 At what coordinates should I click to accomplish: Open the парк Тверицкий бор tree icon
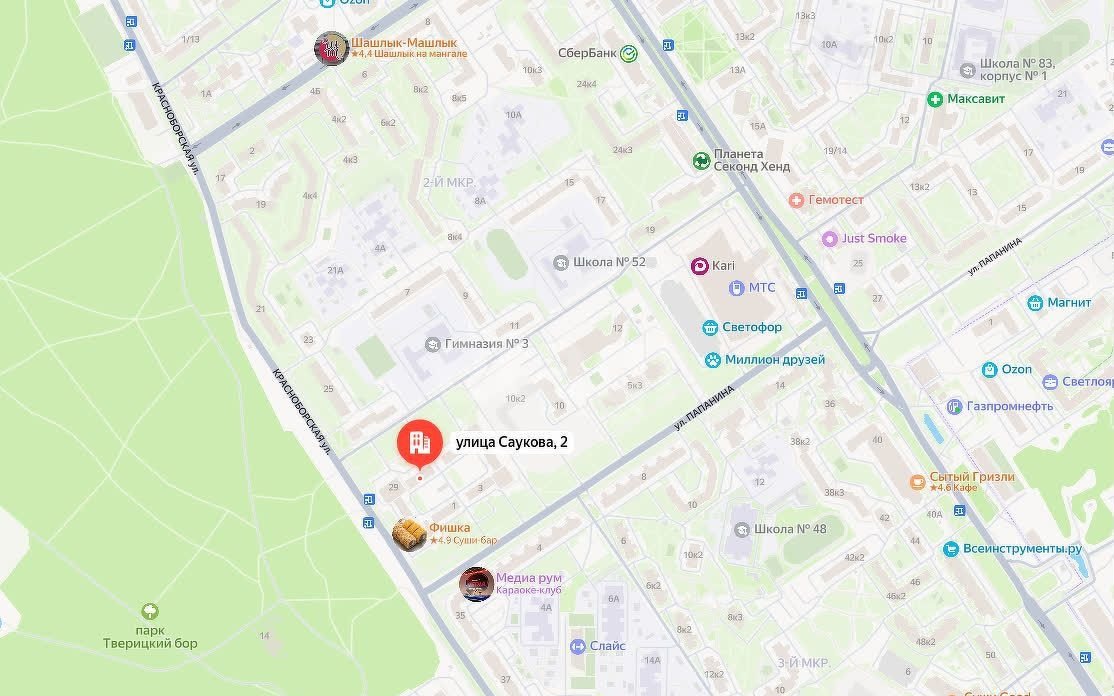150,611
